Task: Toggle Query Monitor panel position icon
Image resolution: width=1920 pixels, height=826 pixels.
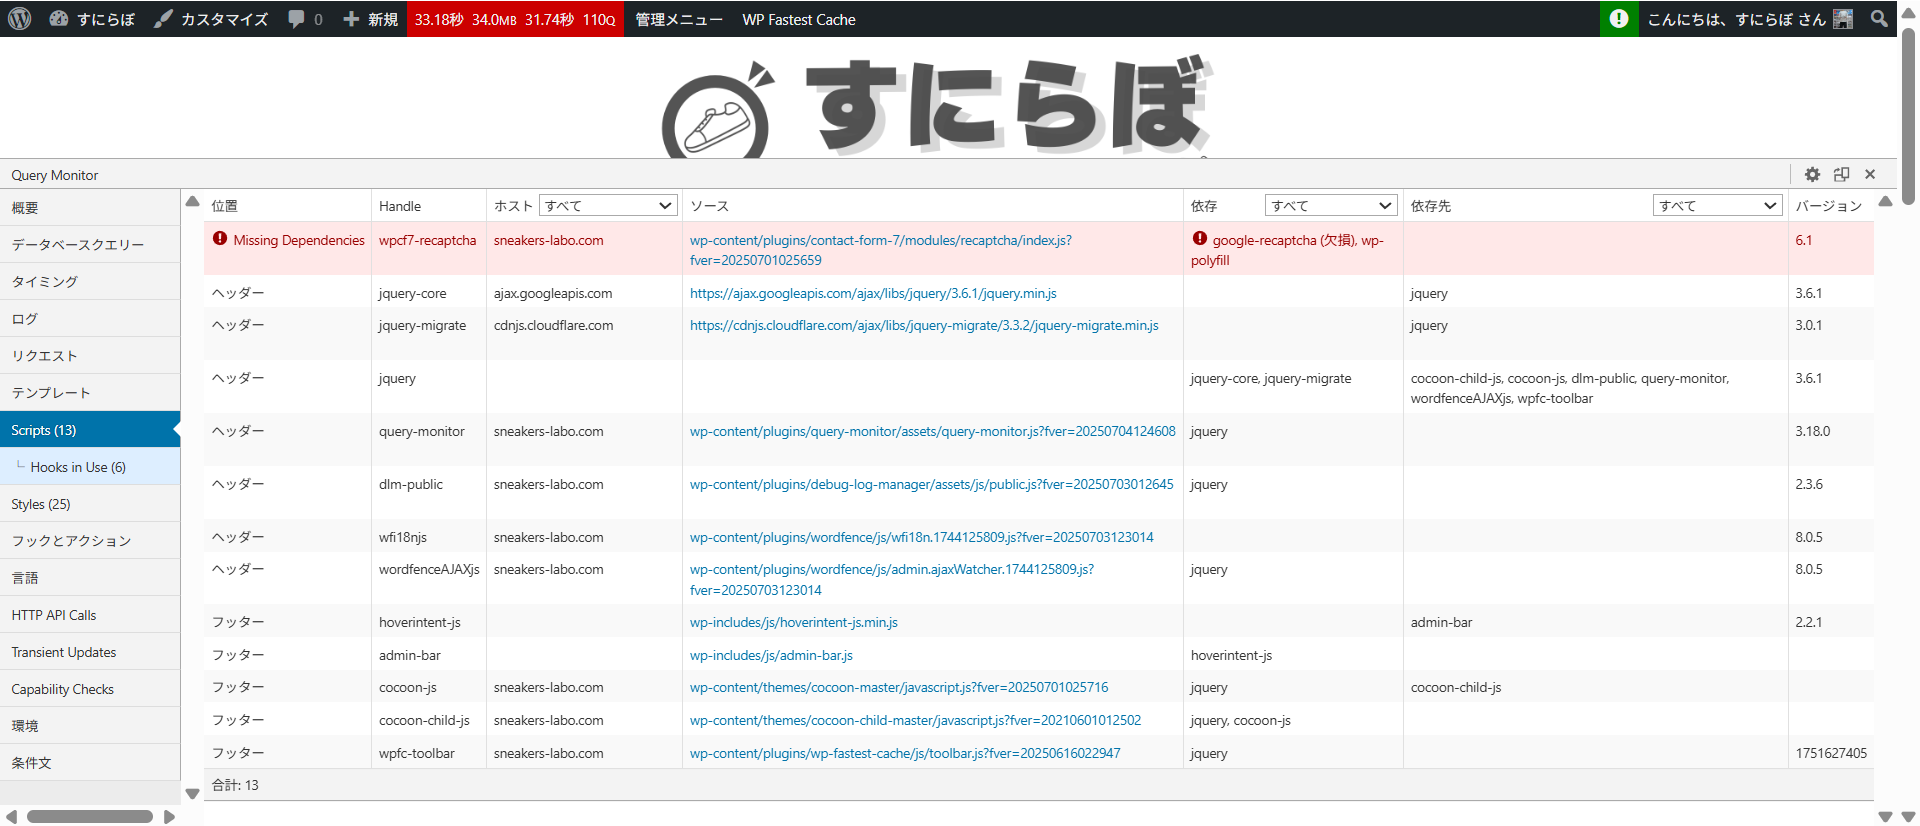Action: [1841, 174]
